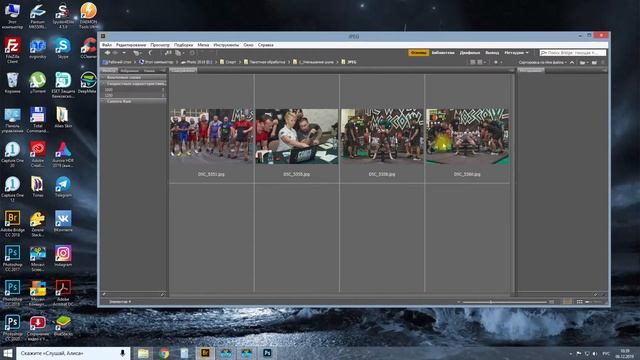This screenshot has width=640, height=360.
Task: Open the Окно menu
Action: (248, 45)
